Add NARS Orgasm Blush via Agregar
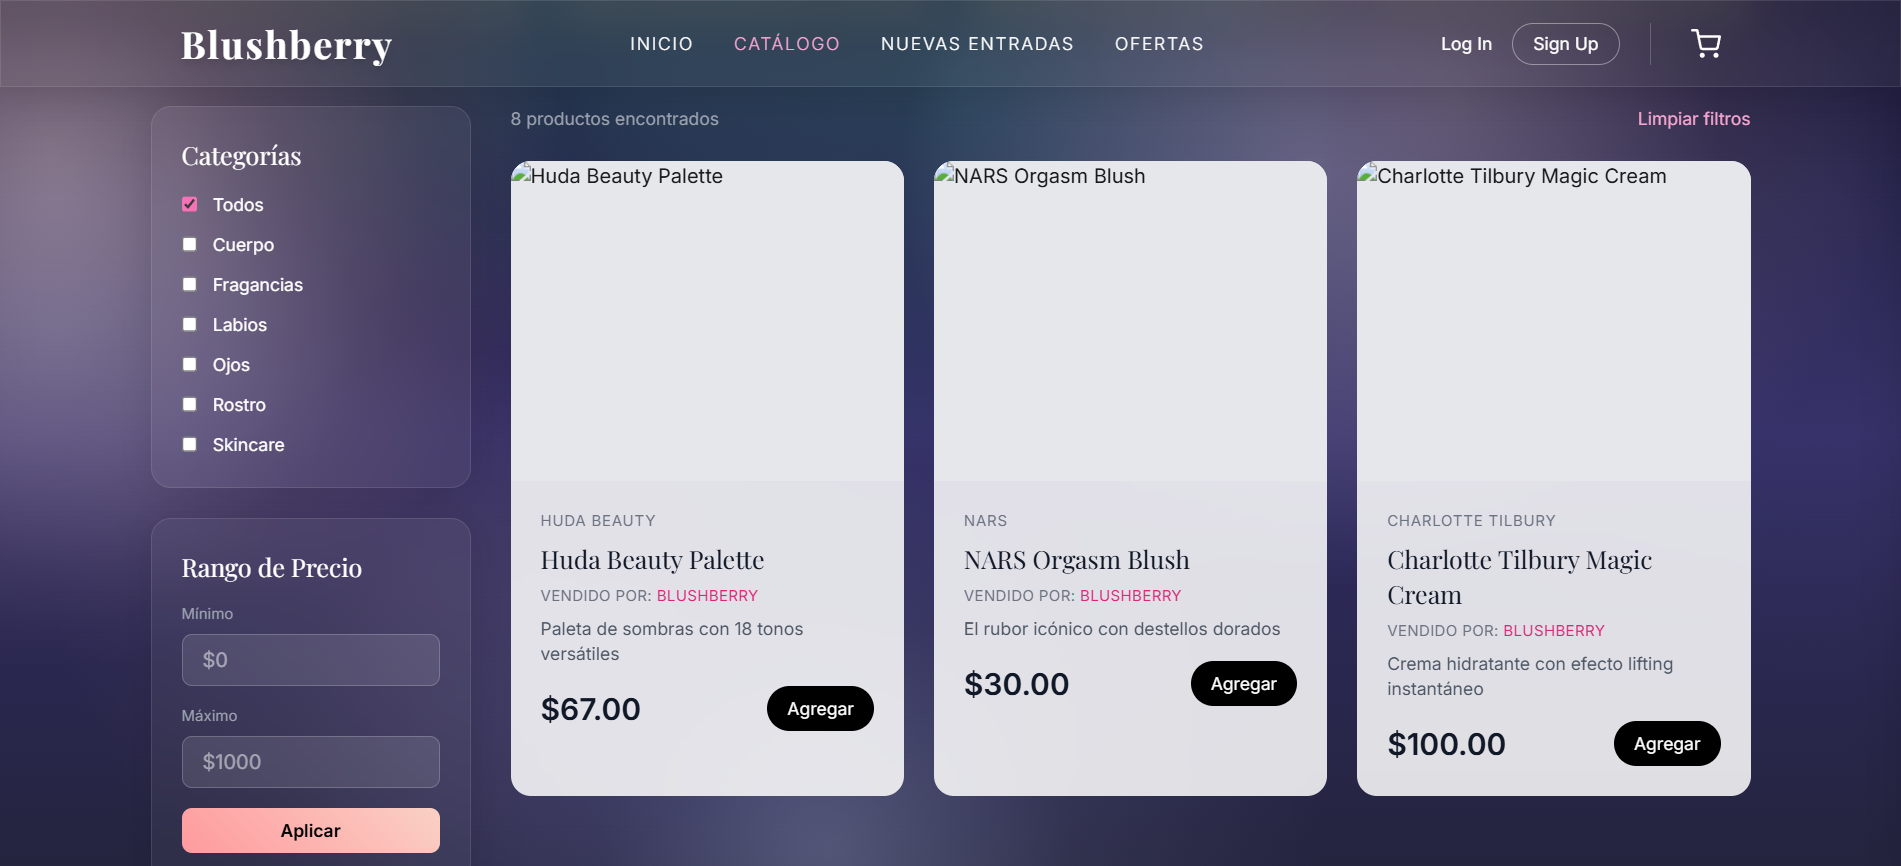The image size is (1901, 866). coord(1243,684)
